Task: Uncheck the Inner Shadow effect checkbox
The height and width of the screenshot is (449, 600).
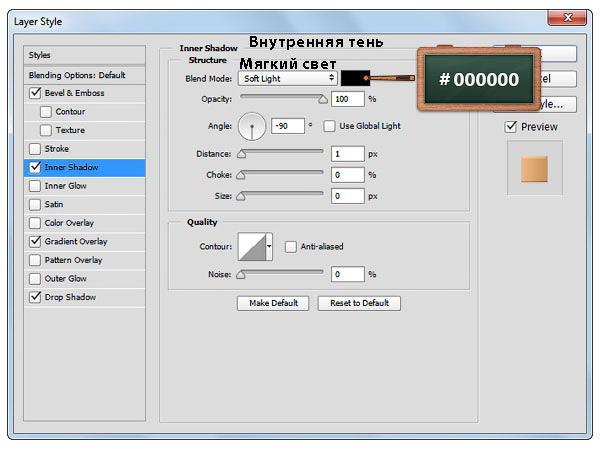Action: coord(35,167)
